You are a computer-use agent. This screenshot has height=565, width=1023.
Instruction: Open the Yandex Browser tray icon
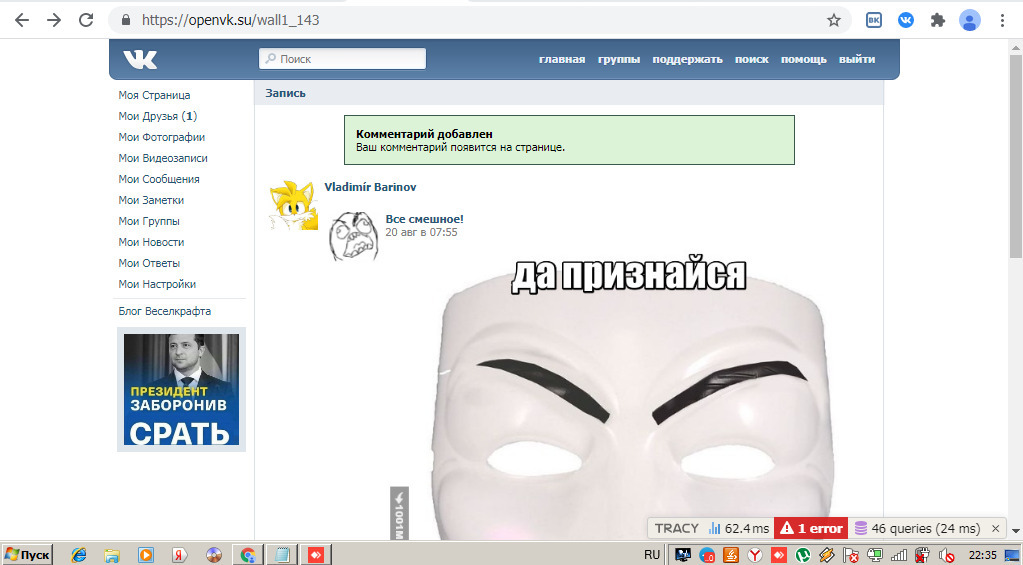point(754,555)
